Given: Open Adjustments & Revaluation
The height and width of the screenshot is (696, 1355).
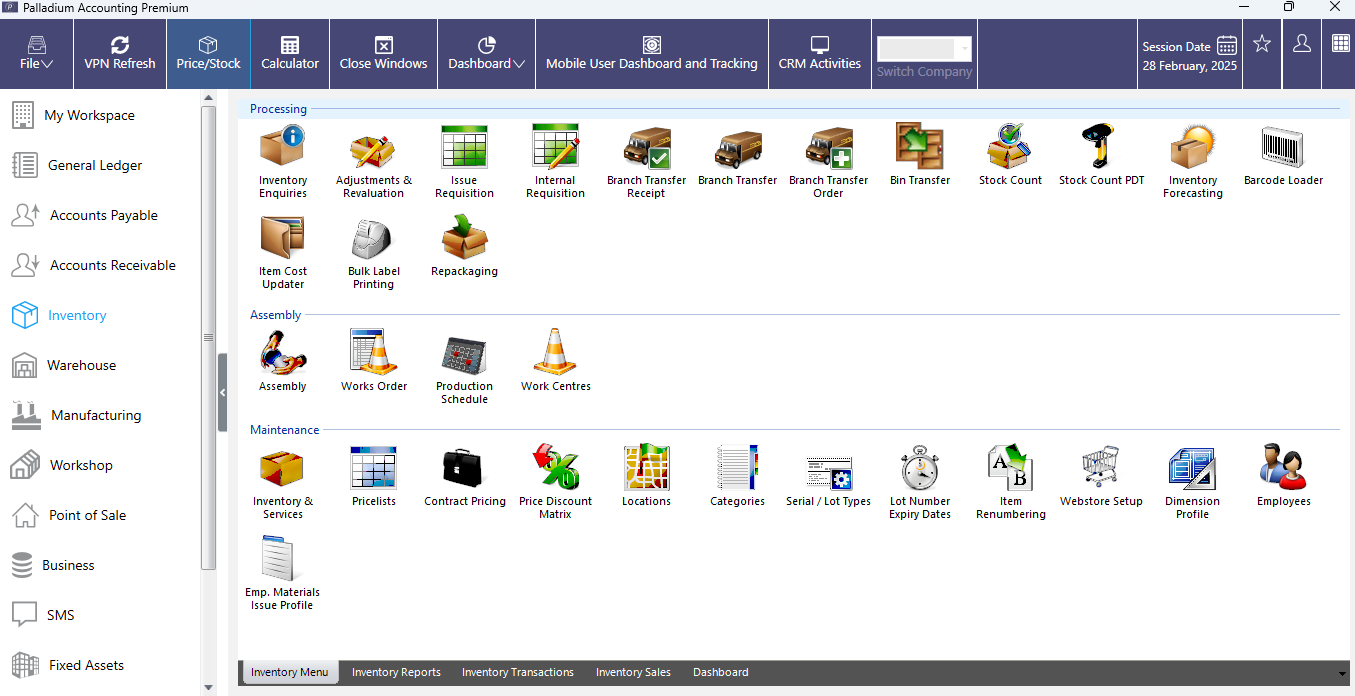Looking at the screenshot, I should coord(374,161).
